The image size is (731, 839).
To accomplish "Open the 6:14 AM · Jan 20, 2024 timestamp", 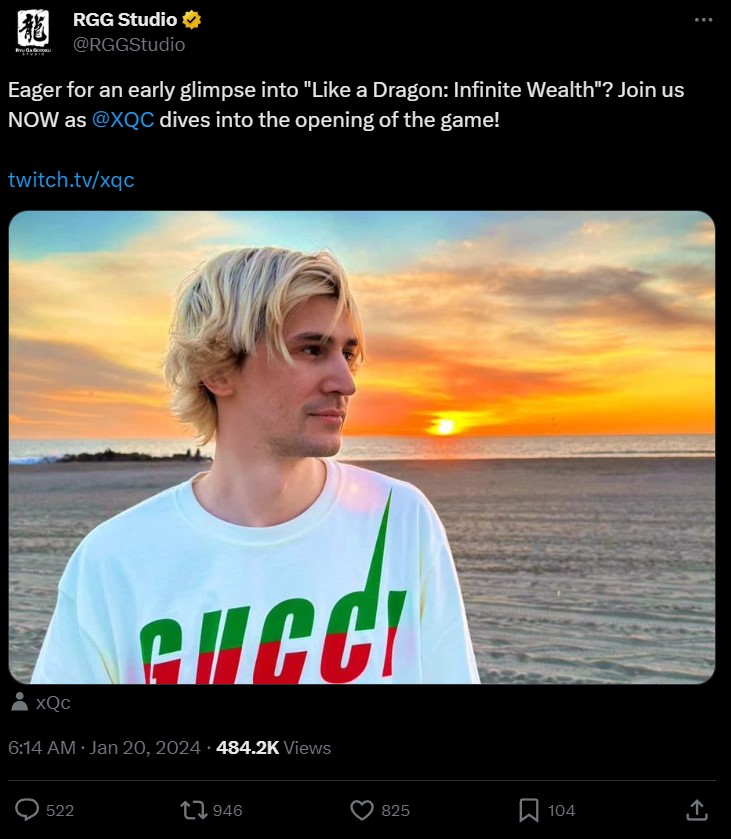I will [104, 748].
